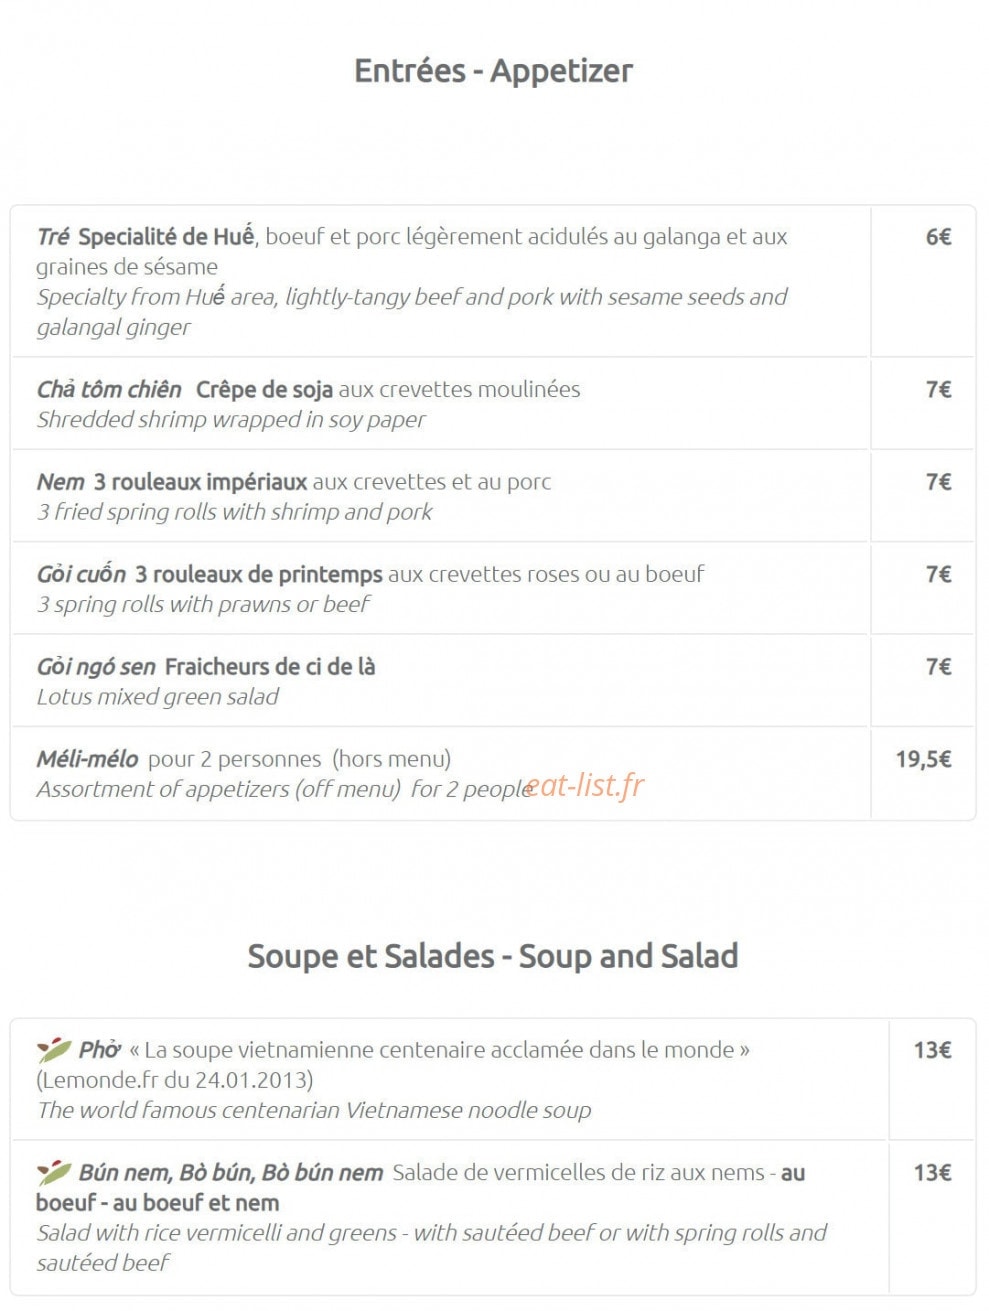
Task: Select the Gỏi ngó sen lotus salad row
Action: pos(441,681)
